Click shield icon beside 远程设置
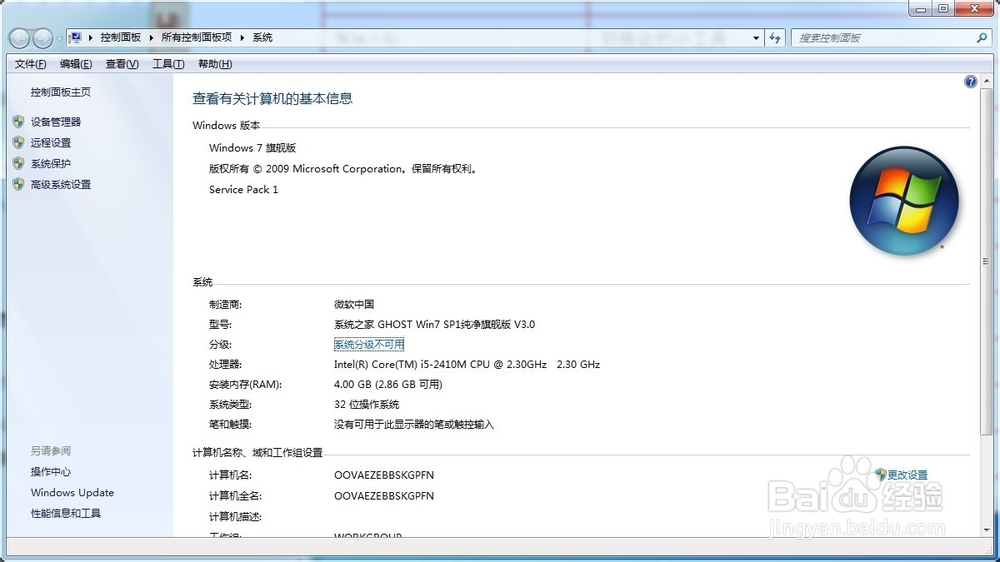Image resolution: width=1000 pixels, height=562 pixels. coord(18,142)
